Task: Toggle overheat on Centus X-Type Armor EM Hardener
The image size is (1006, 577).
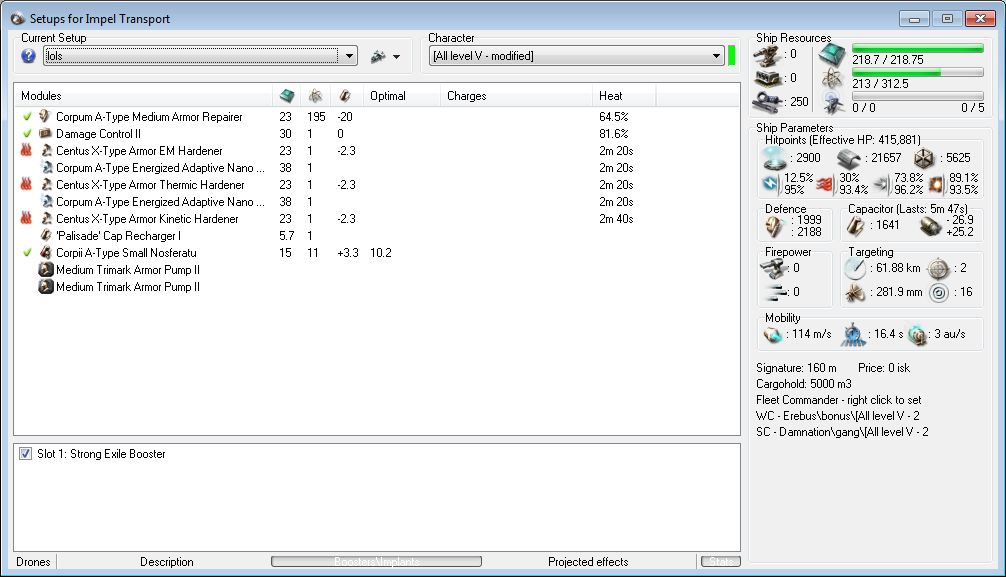Action: (x=26, y=150)
